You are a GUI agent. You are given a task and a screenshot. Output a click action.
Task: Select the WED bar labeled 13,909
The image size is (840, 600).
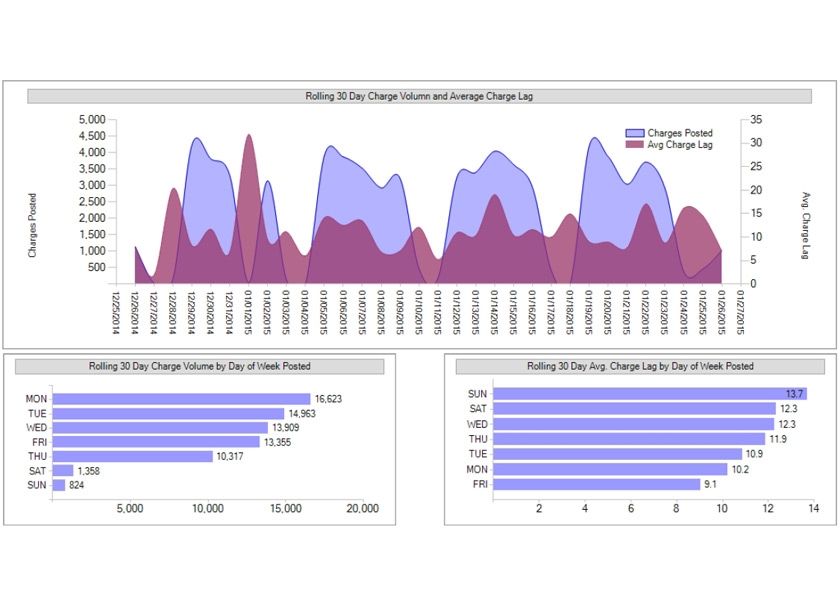point(160,428)
